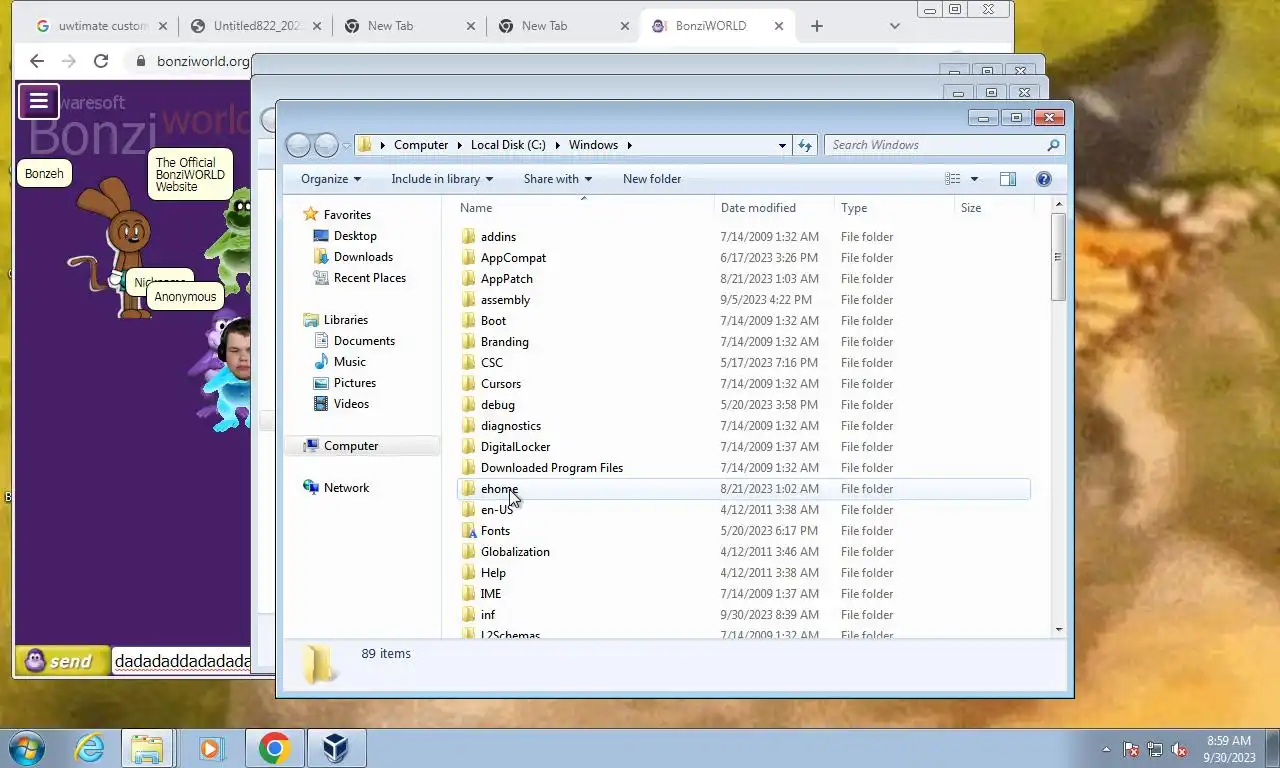Screen dimensions: 1280x768
Task: Open the Internet Explorer taskbar icon
Action: pyautogui.click(x=89, y=748)
